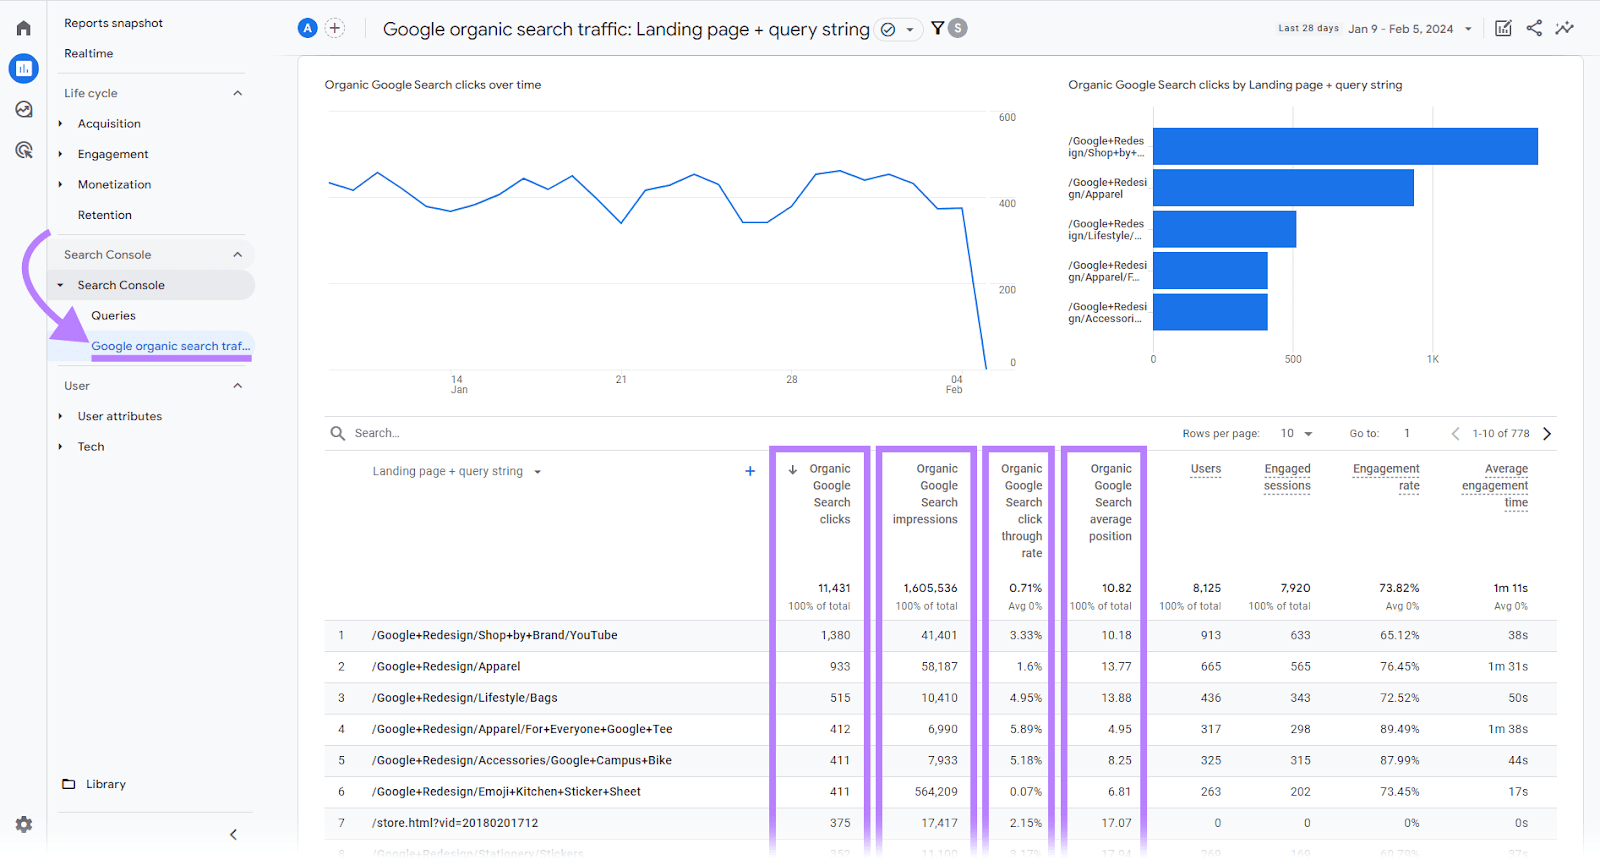Expand the Acquisition topic
The image size is (1600, 860).
click(60, 124)
